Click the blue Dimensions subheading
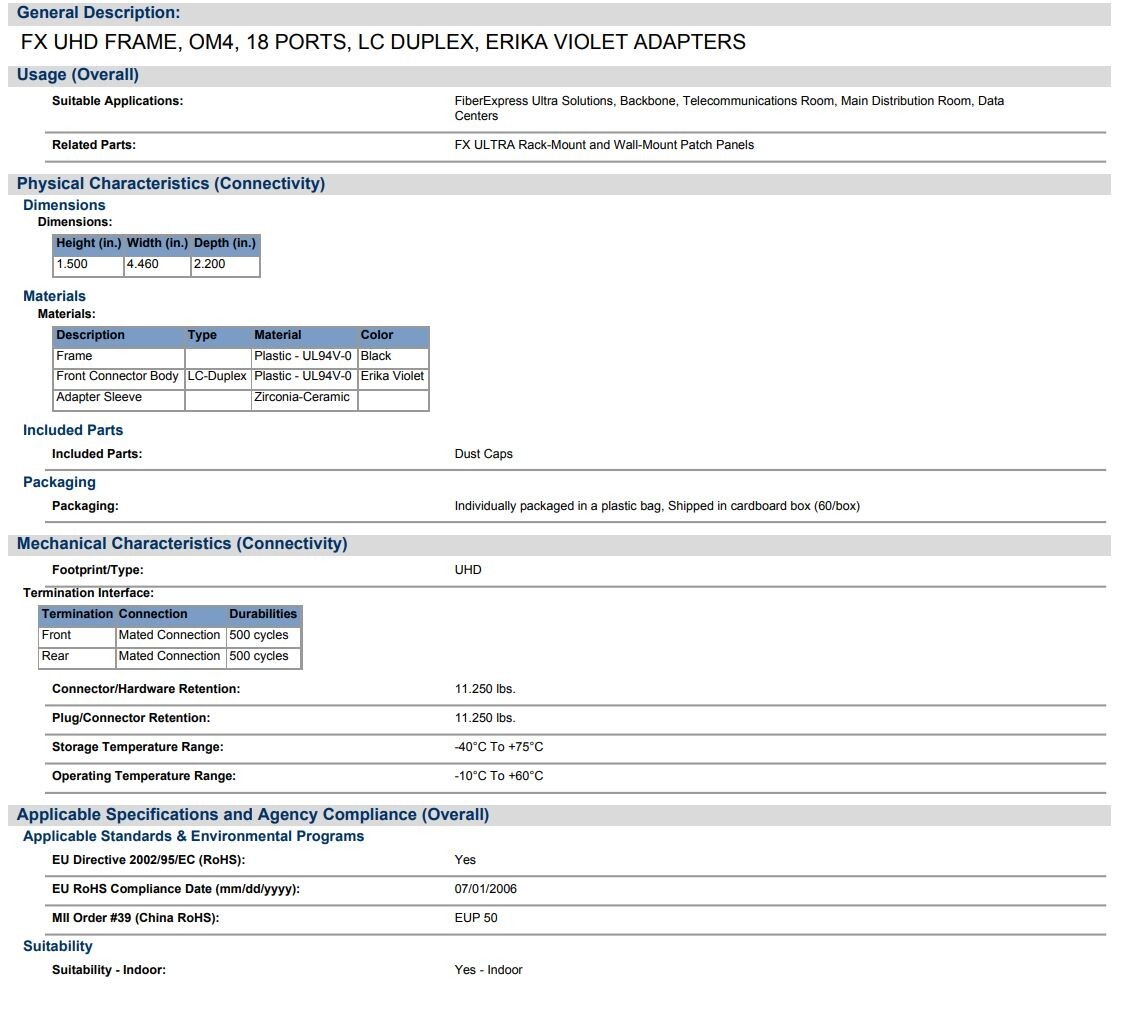The height and width of the screenshot is (1023, 1121). click(x=64, y=205)
